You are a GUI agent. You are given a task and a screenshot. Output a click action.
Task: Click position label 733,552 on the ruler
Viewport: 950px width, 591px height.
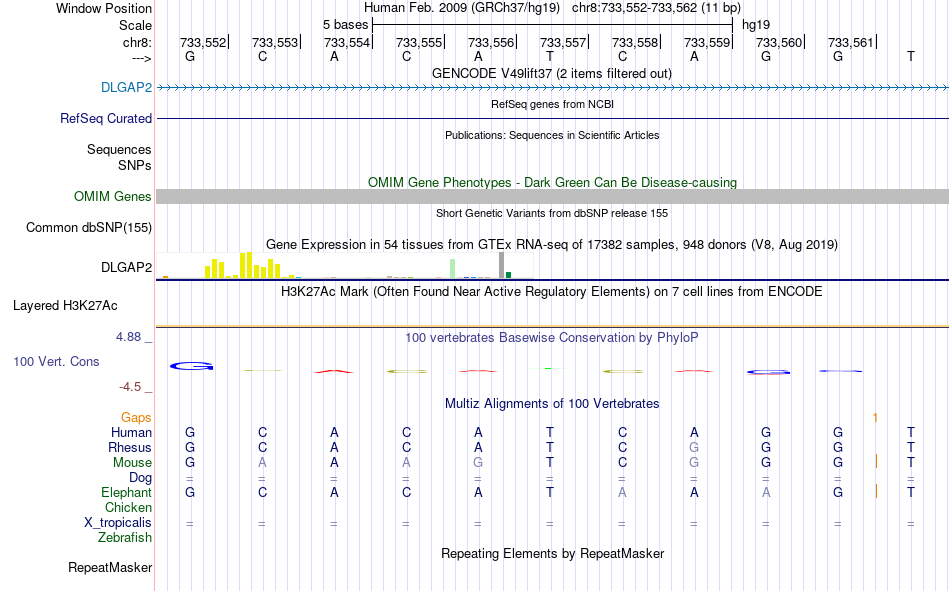[x=202, y=42]
